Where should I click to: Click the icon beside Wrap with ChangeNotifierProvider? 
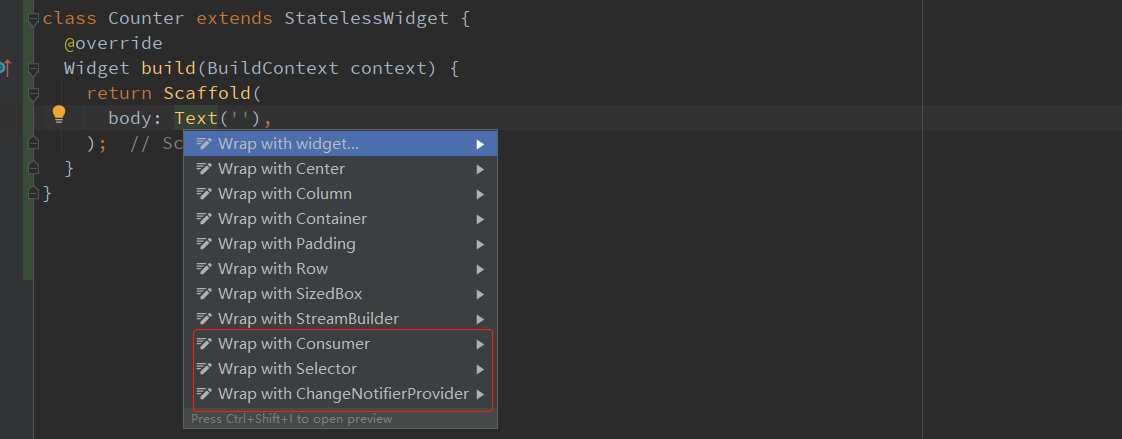[x=204, y=394]
